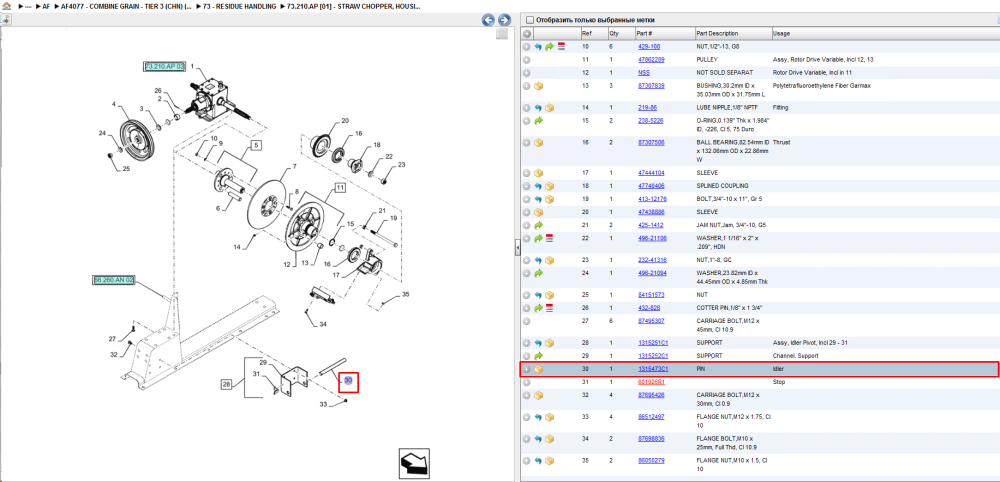The height and width of the screenshot is (482, 1000).
Task: Open the AF breadcrumb item
Action: pyautogui.click(x=46, y=6)
